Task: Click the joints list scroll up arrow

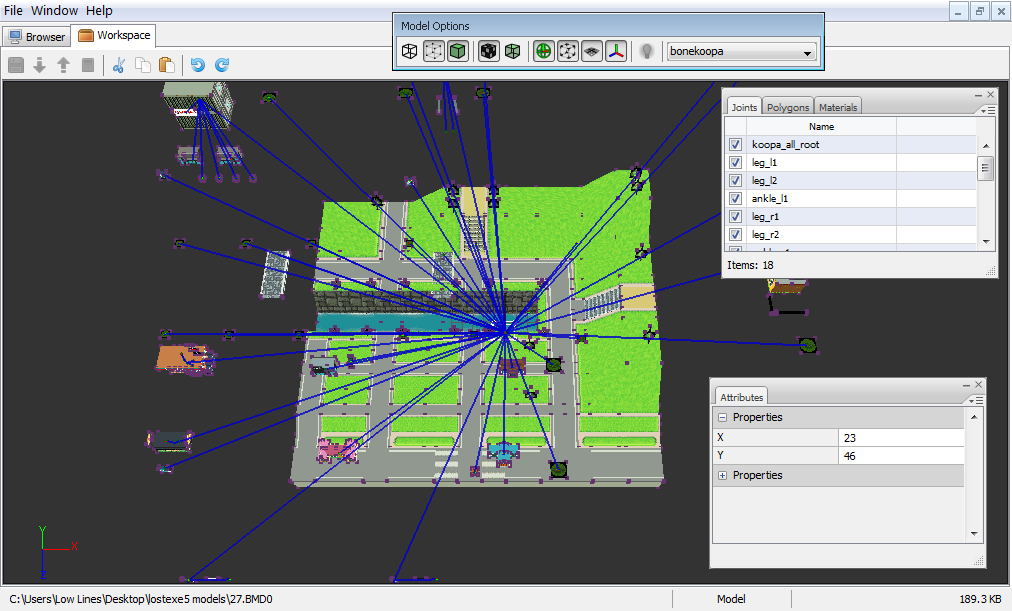Action: pyautogui.click(x=986, y=146)
